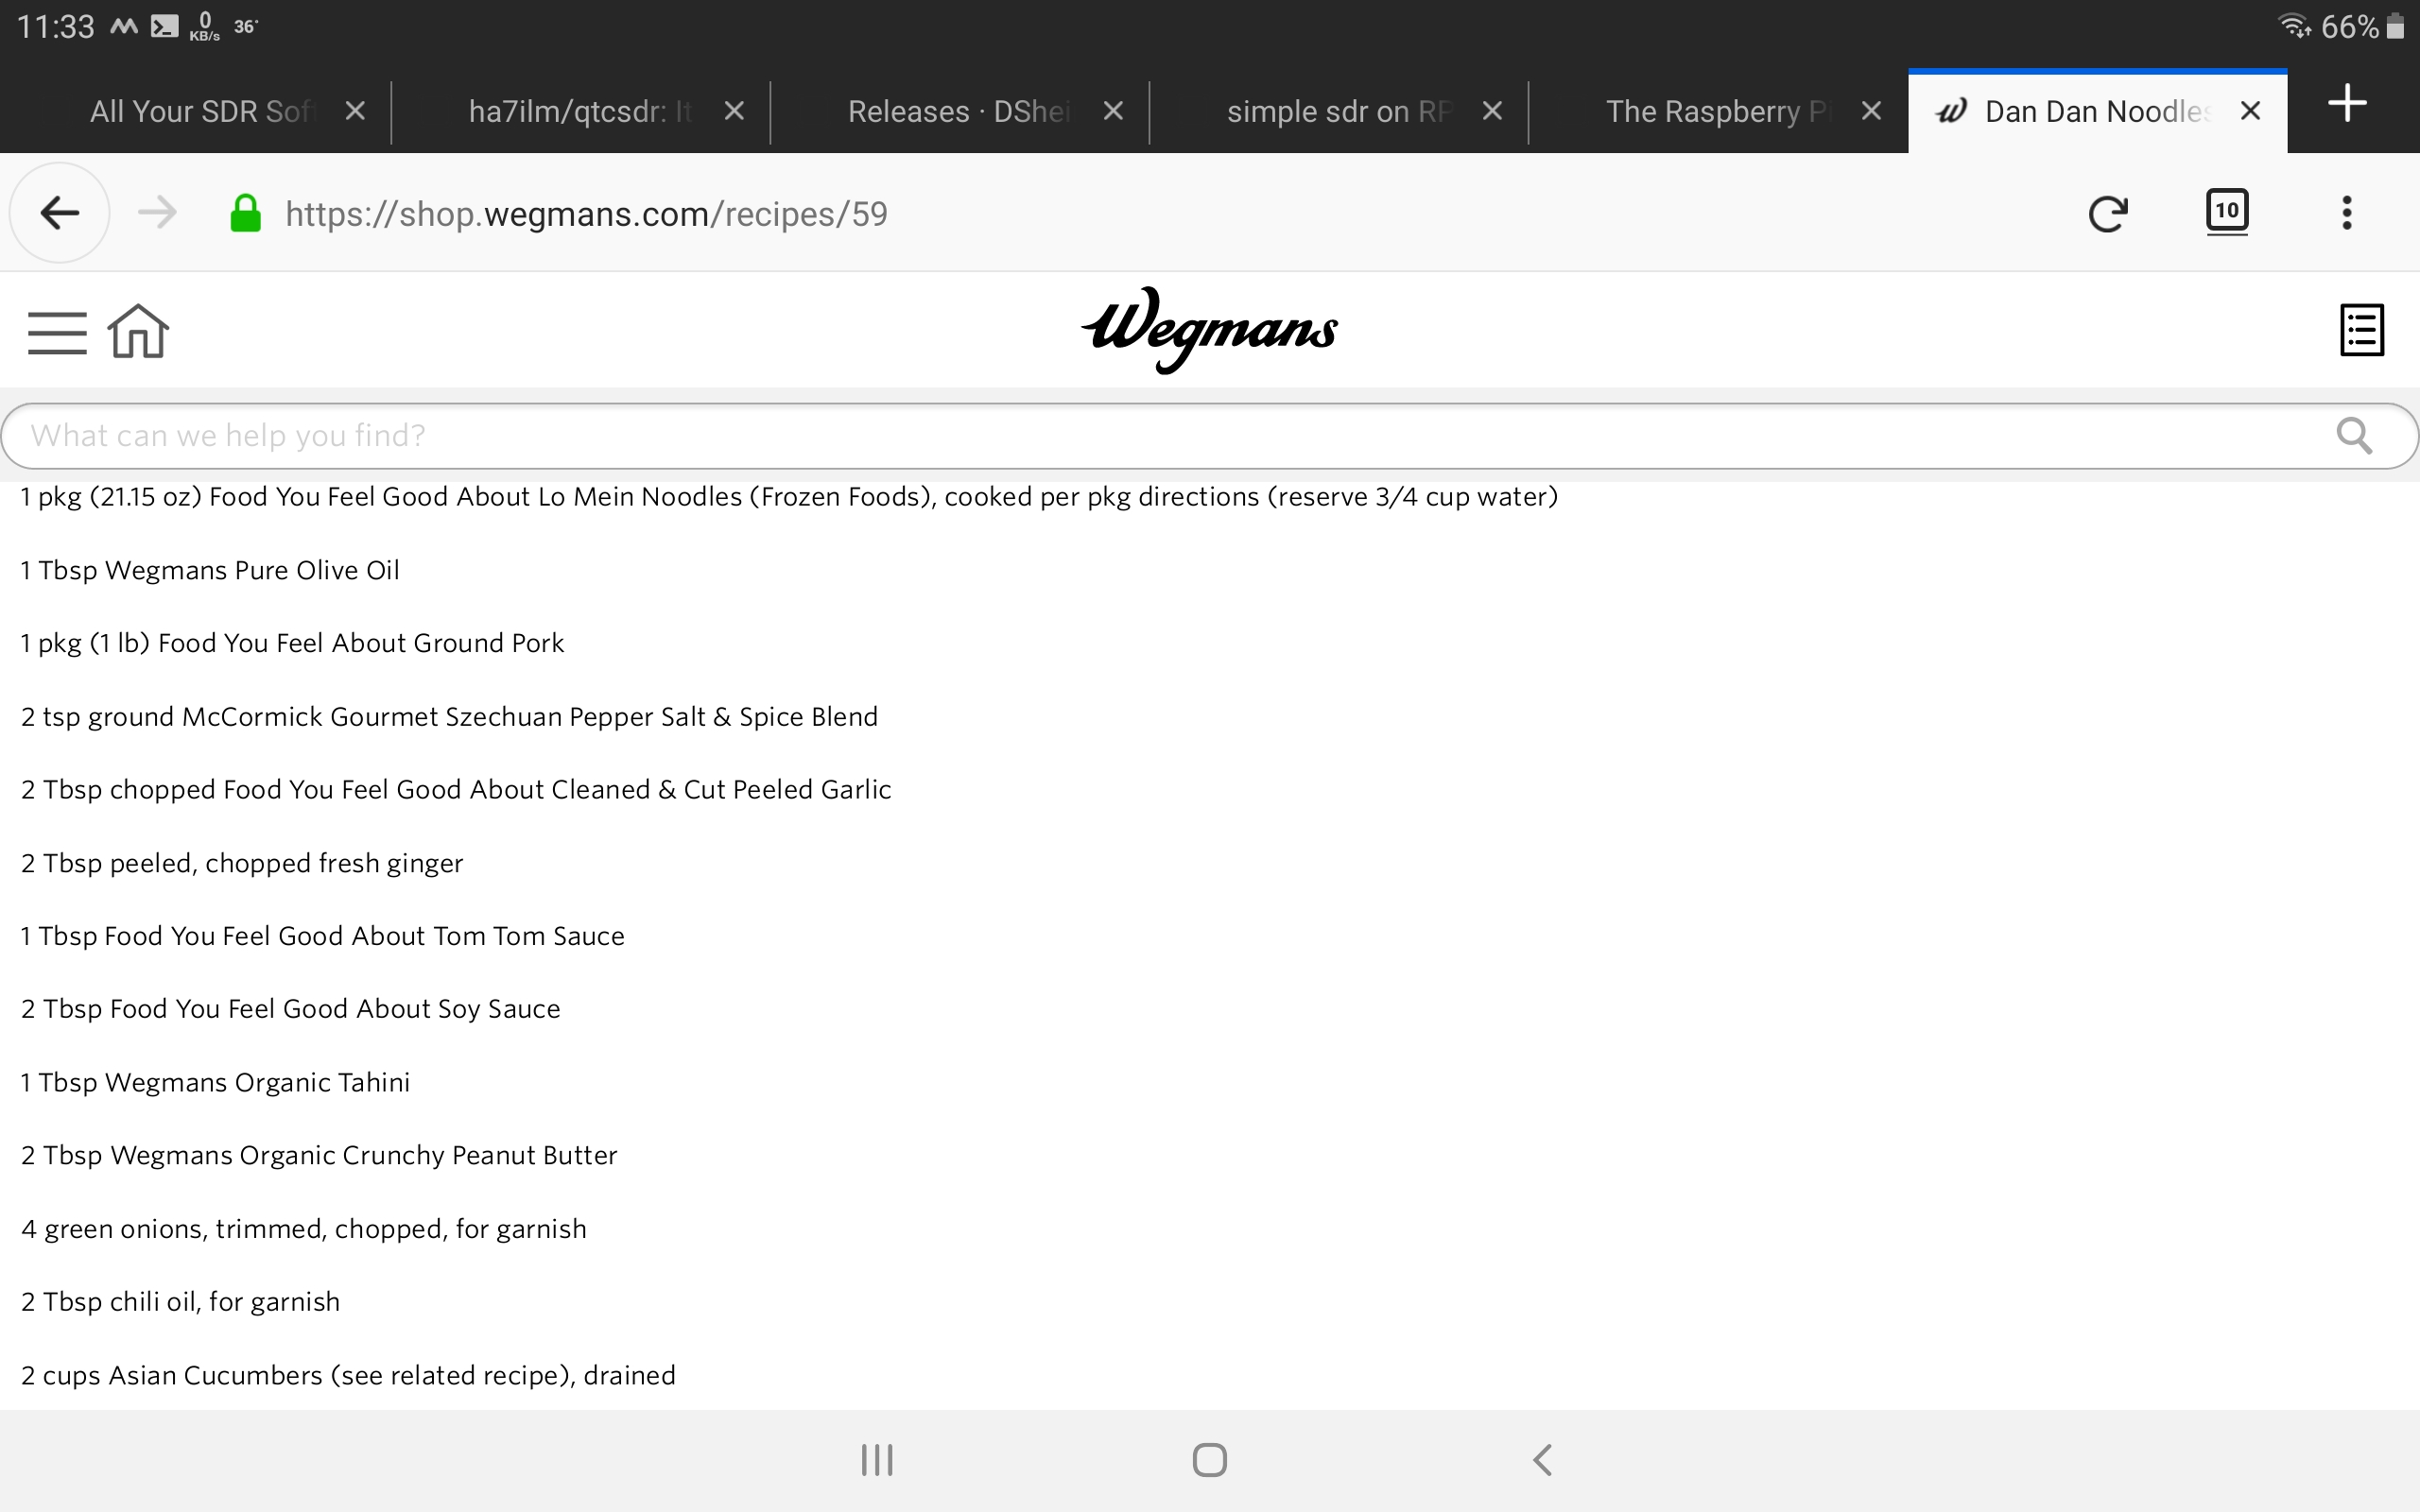Image resolution: width=2420 pixels, height=1512 pixels.
Task: Reload the page with the refresh icon
Action: tap(2108, 213)
